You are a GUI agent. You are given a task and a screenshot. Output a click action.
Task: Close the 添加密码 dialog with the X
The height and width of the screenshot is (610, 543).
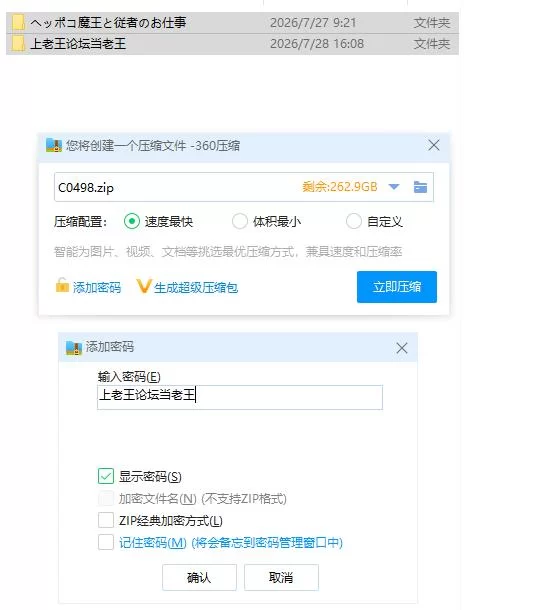click(x=402, y=348)
